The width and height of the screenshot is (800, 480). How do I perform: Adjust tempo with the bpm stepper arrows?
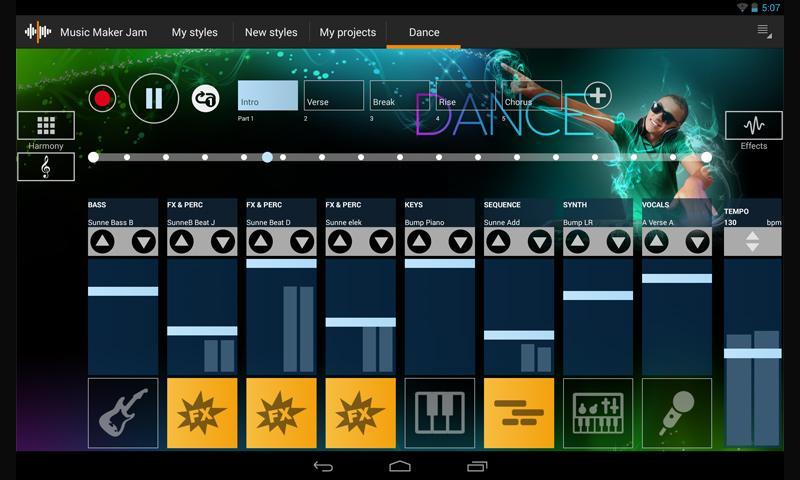point(753,241)
